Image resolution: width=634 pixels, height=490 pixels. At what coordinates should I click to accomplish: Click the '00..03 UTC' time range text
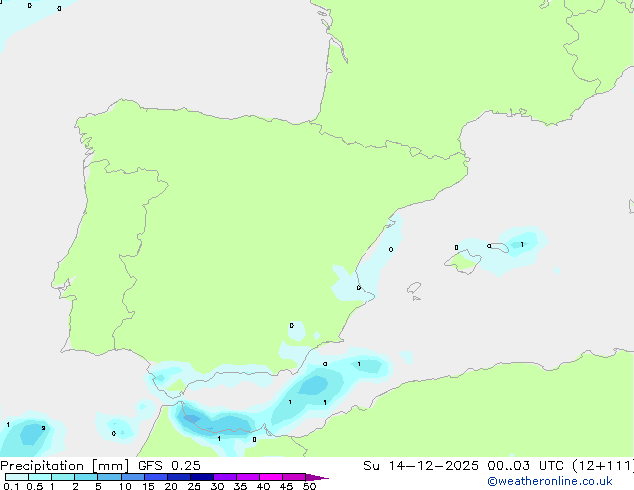(x=525, y=466)
